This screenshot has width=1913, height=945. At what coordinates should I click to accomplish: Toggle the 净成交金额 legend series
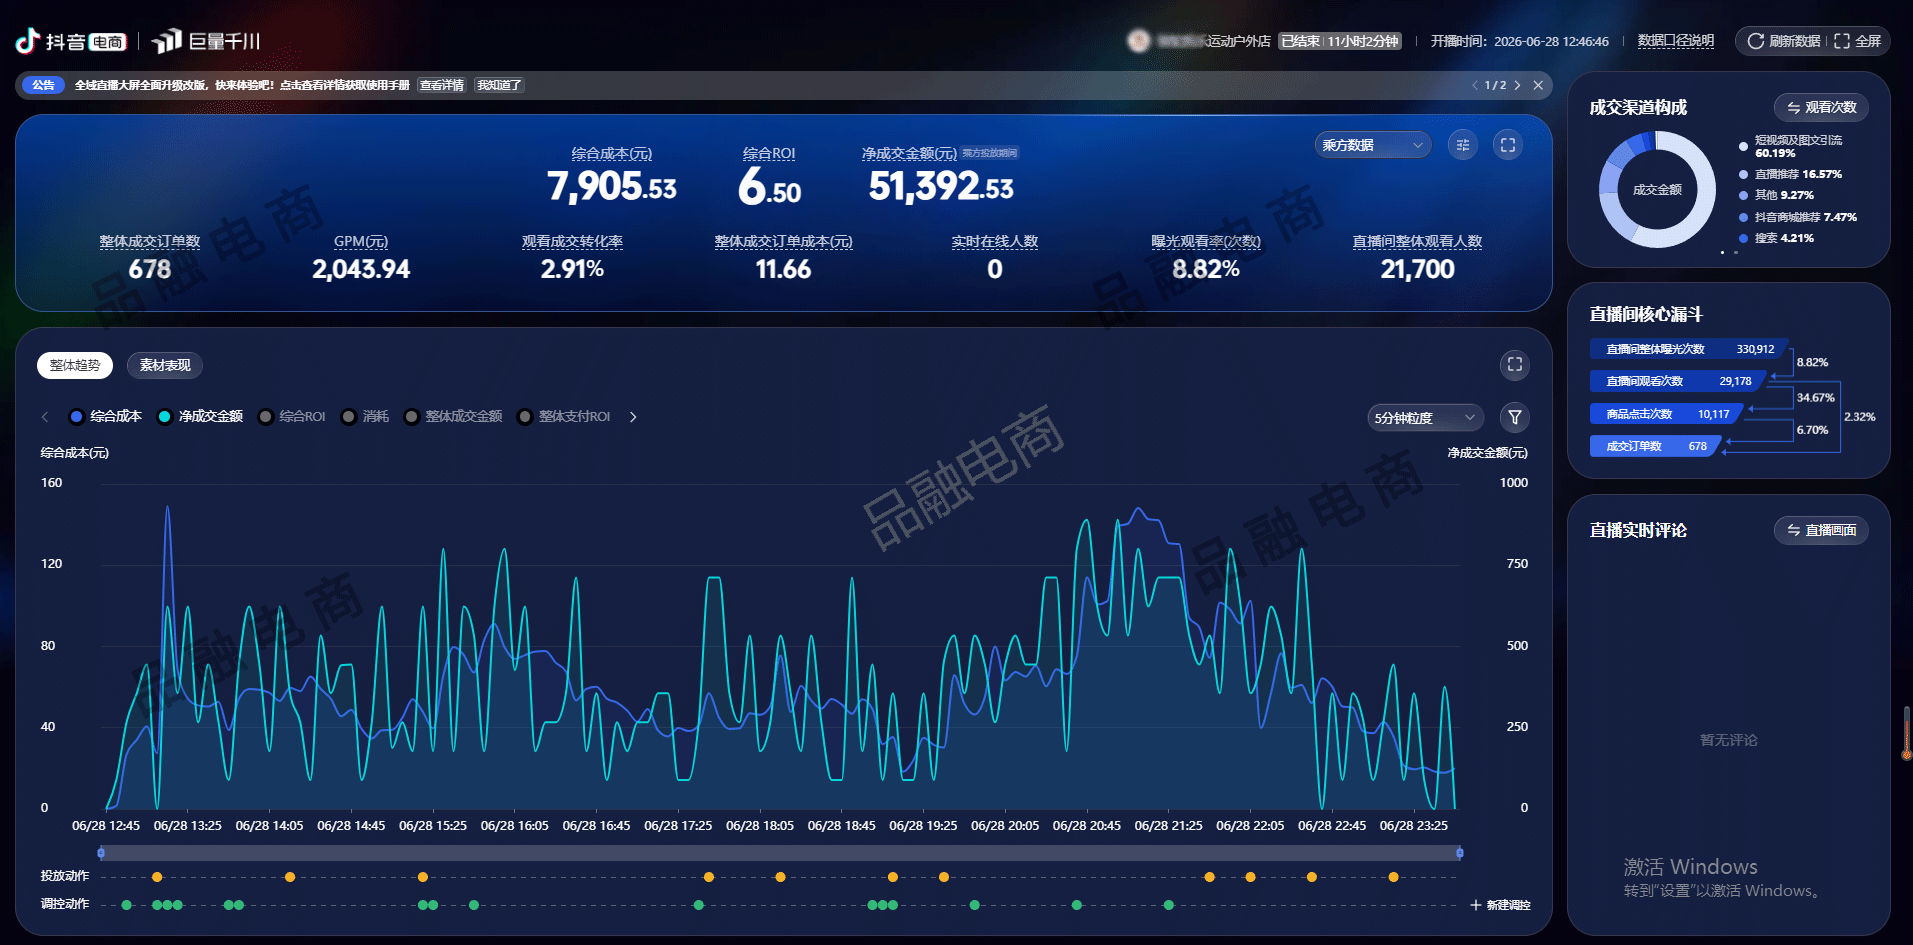point(200,417)
